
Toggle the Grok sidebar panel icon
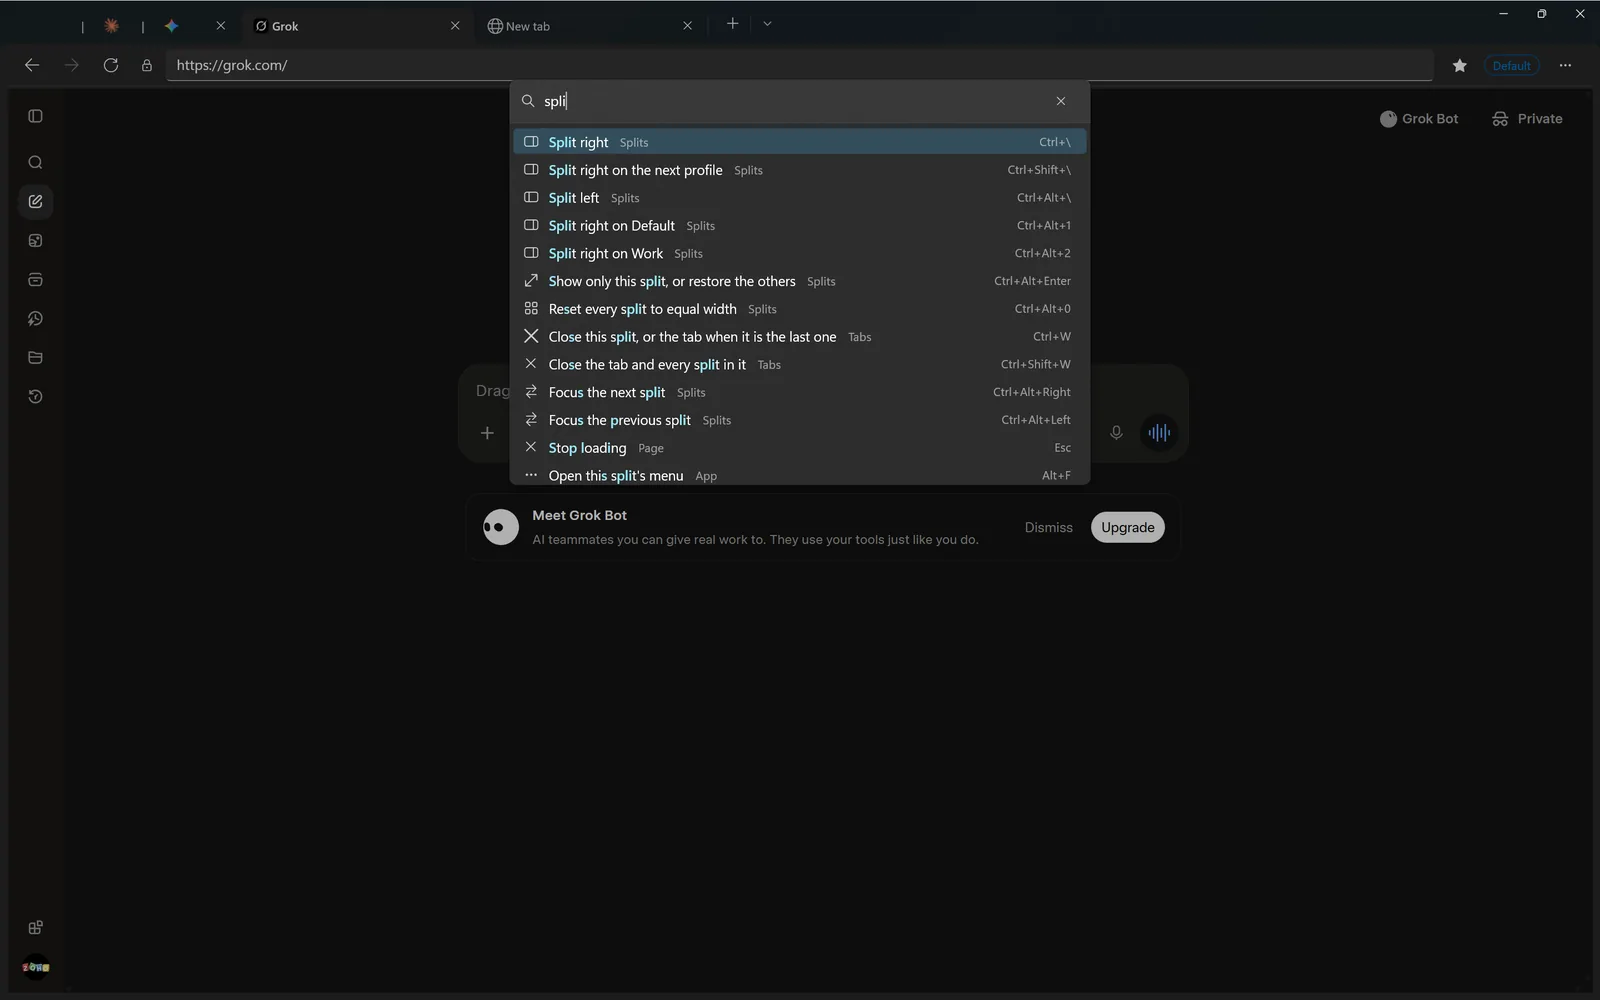point(35,116)
